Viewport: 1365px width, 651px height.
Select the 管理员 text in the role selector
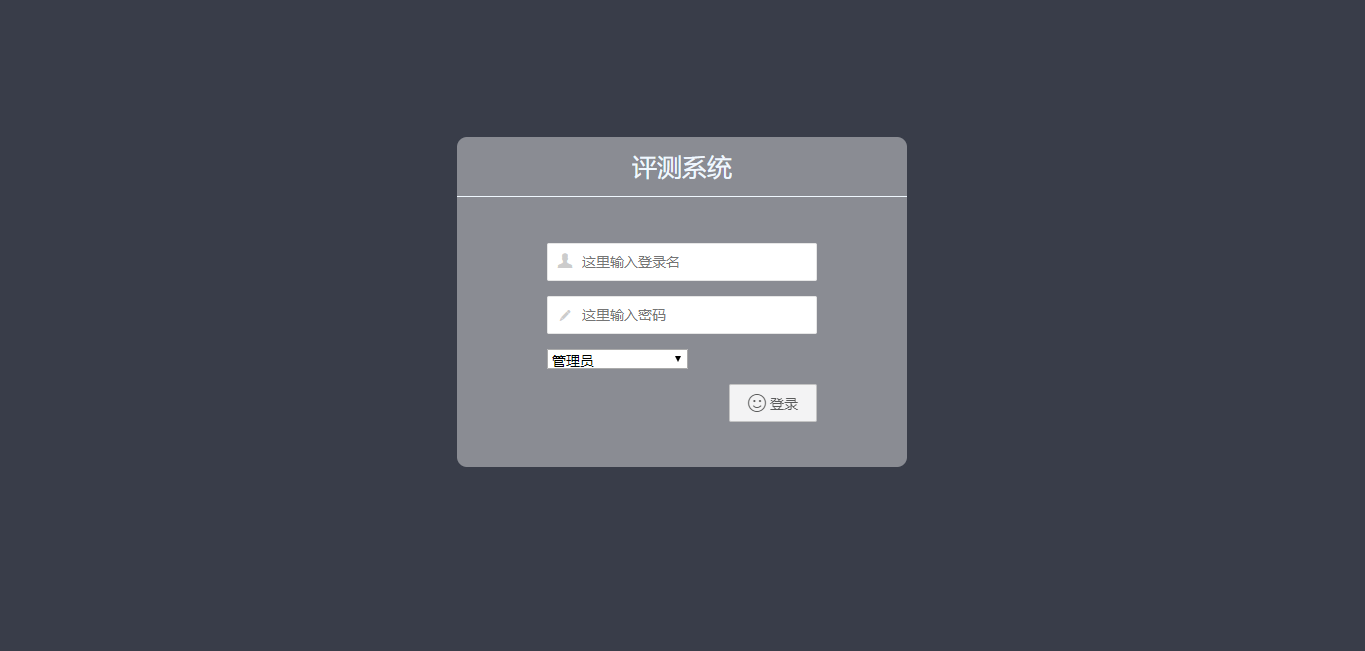572,361
